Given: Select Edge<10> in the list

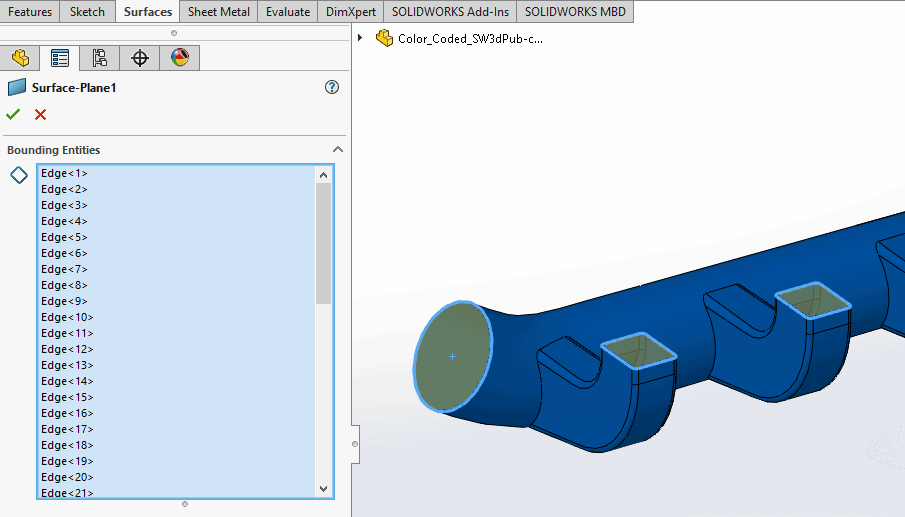Looking at the screenshot, I should [x=177, y=317].
